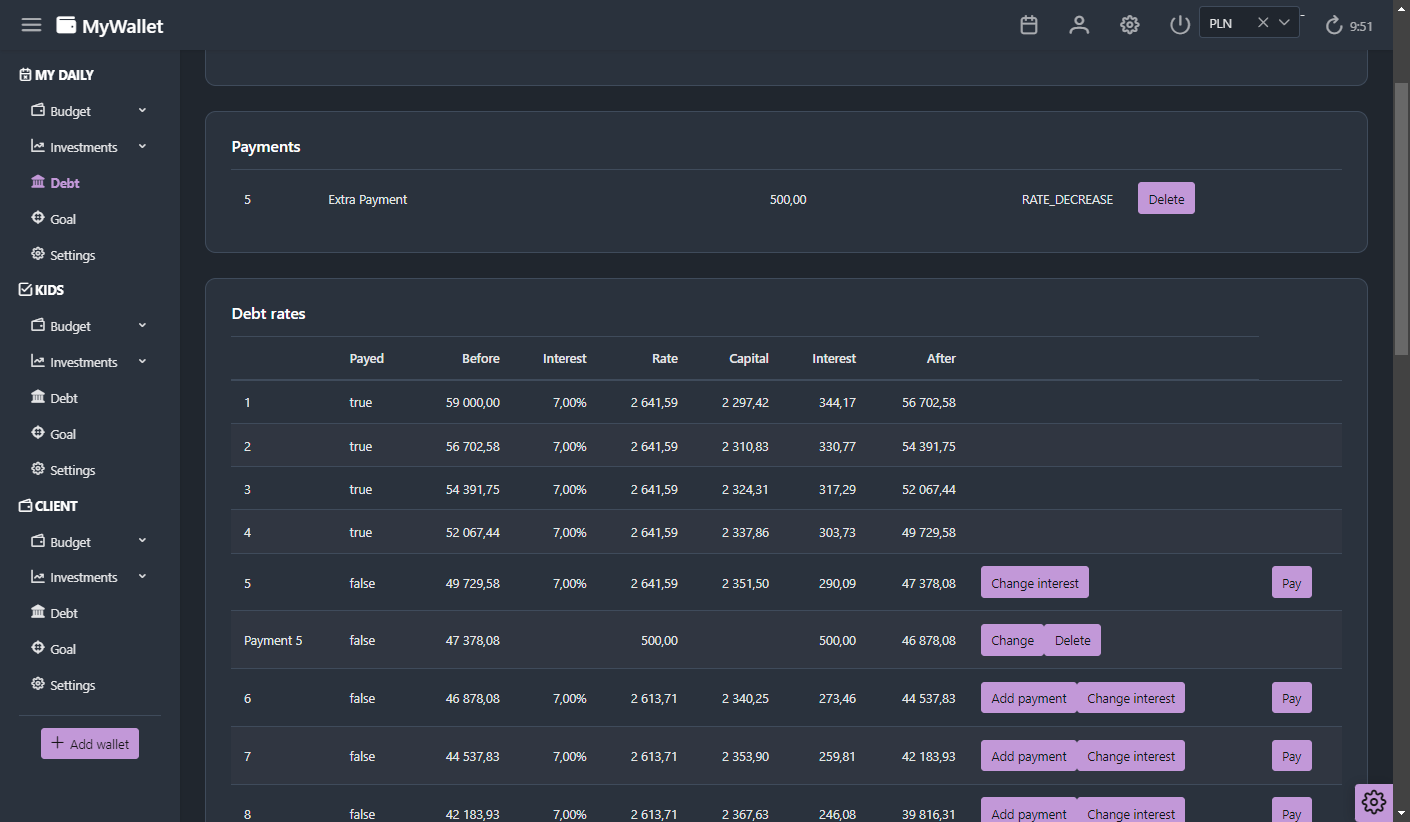Select the CLIENT wallet header
Image resolution: width=1410 pixels, height=822 pixels.
(48, 506)
